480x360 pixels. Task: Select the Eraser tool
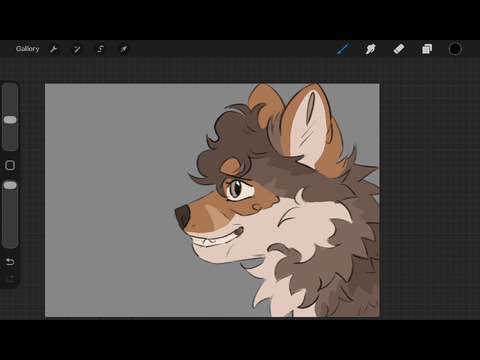tap(399, 49)
